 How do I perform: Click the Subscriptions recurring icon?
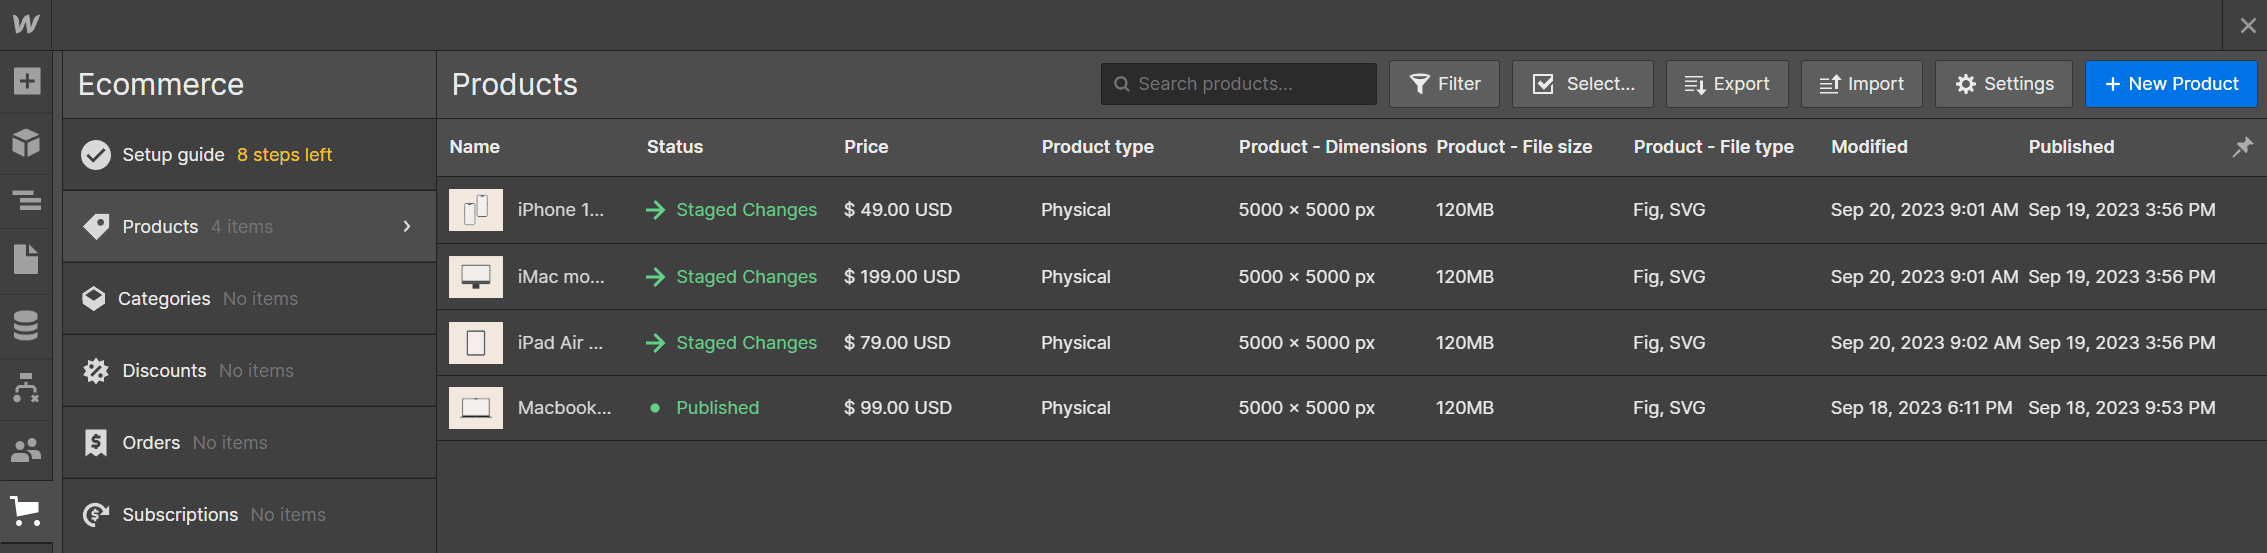[x=96, y=515]
